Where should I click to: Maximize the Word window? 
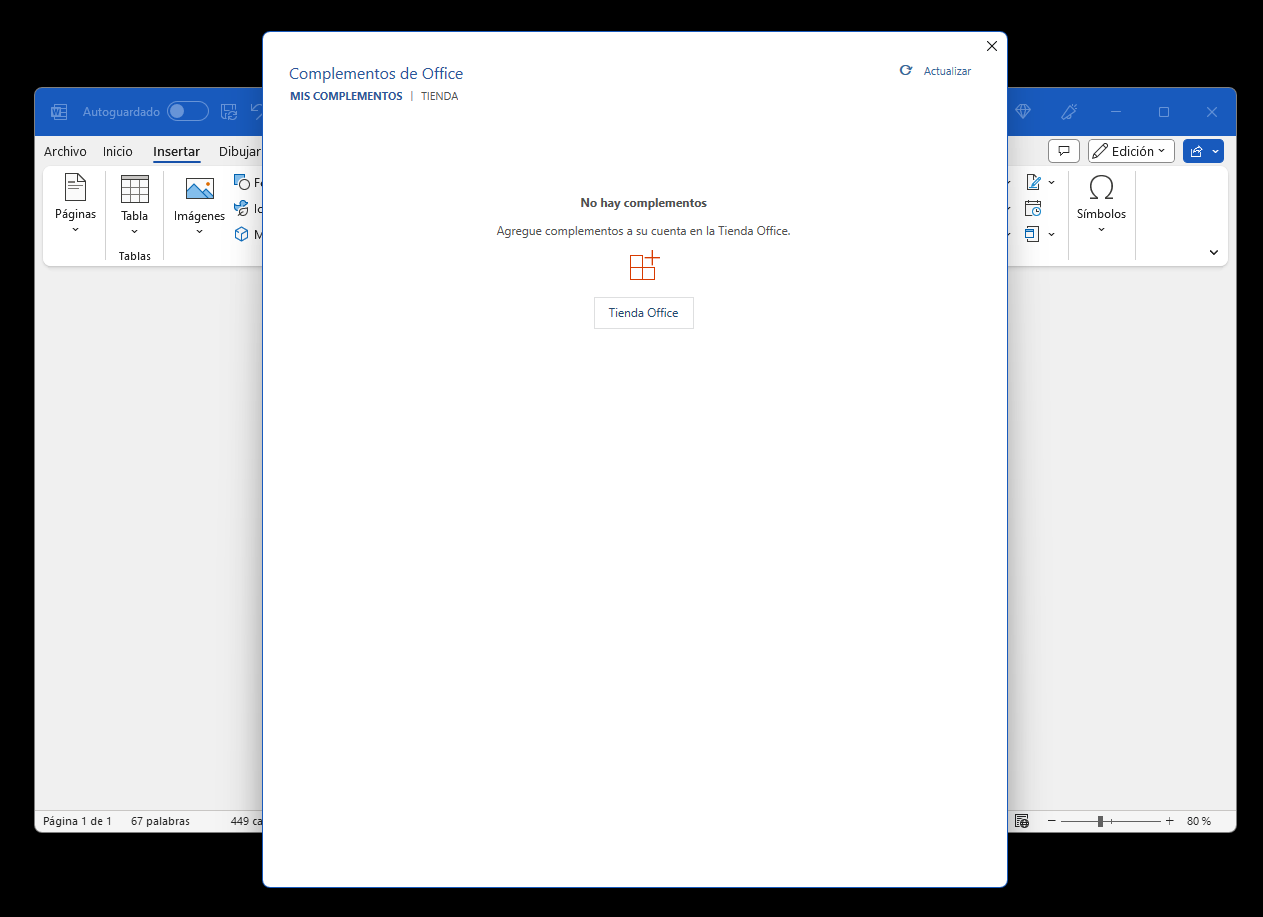click(x=1164, y=112)
